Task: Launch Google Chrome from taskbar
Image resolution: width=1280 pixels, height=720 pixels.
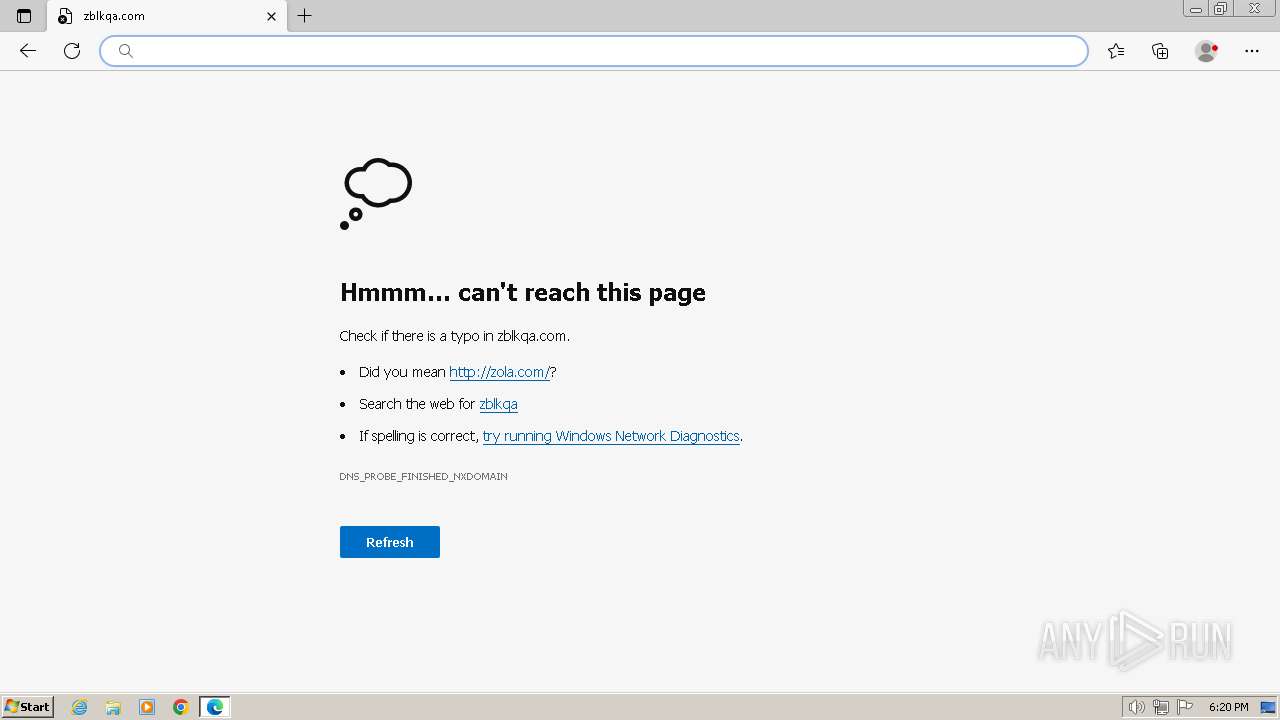Action: (x=181, y=707)
